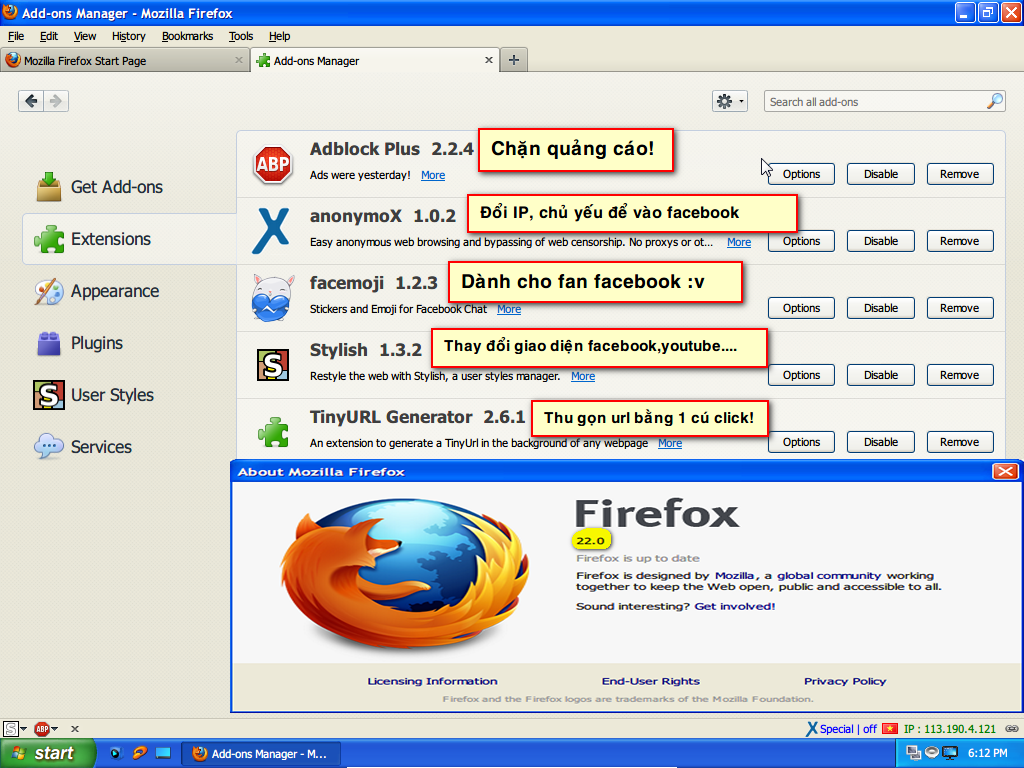Click the Stylish S extension icon
Image resolution: width=1024 pixels, height=768 pixels.
pyautogui.click(x=273, y=365)
